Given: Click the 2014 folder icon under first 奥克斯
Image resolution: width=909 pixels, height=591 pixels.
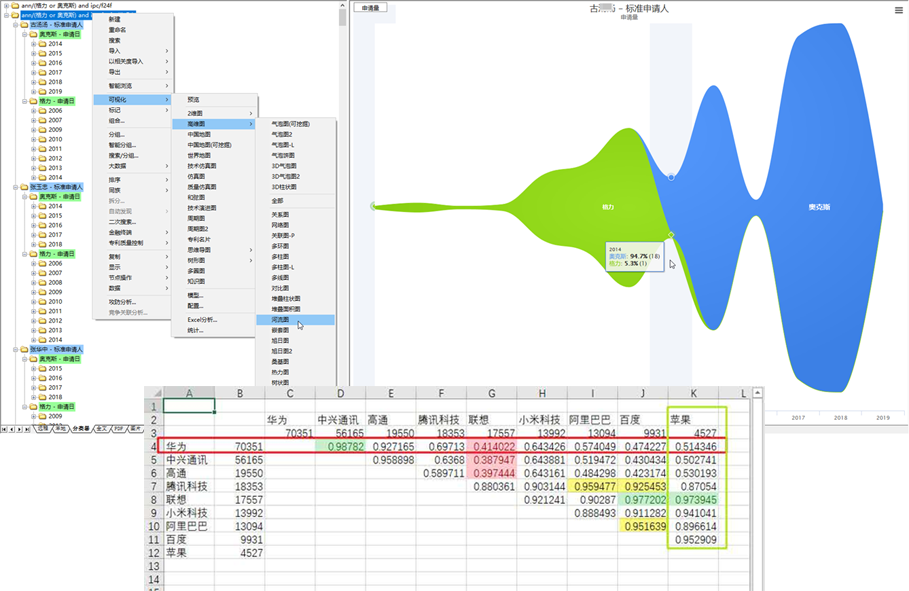Looking at the screenshot, I should point(42,44).
